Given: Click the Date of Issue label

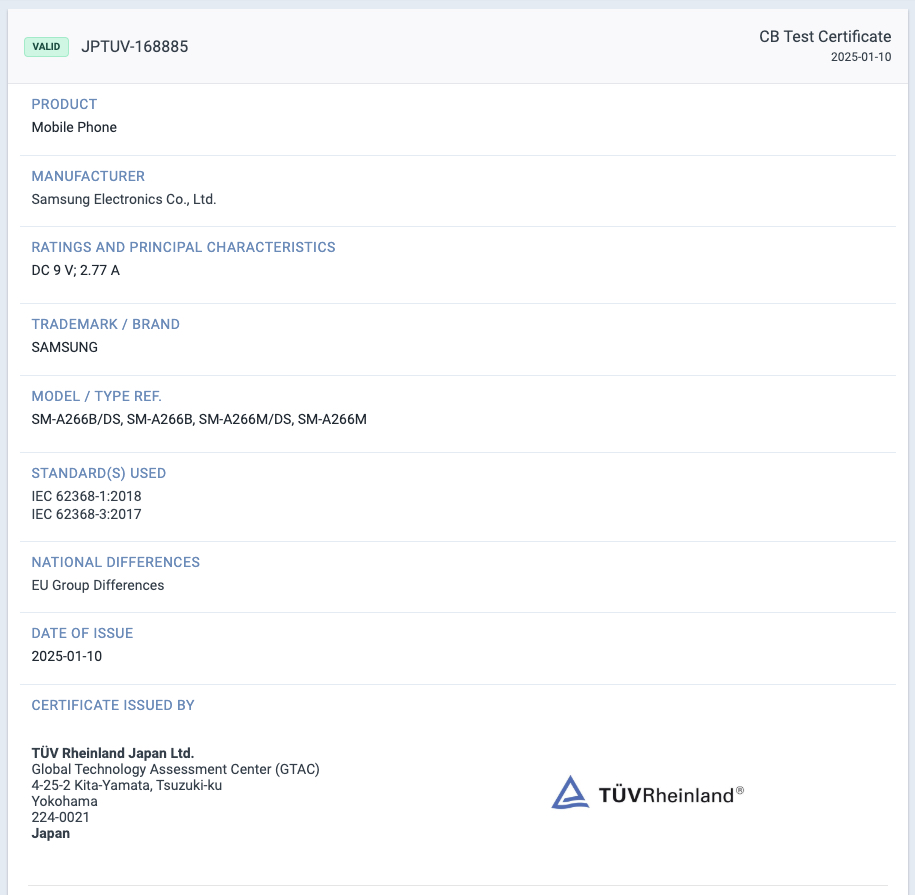Looking at the screenshot, I should click(x=82, y=633).
